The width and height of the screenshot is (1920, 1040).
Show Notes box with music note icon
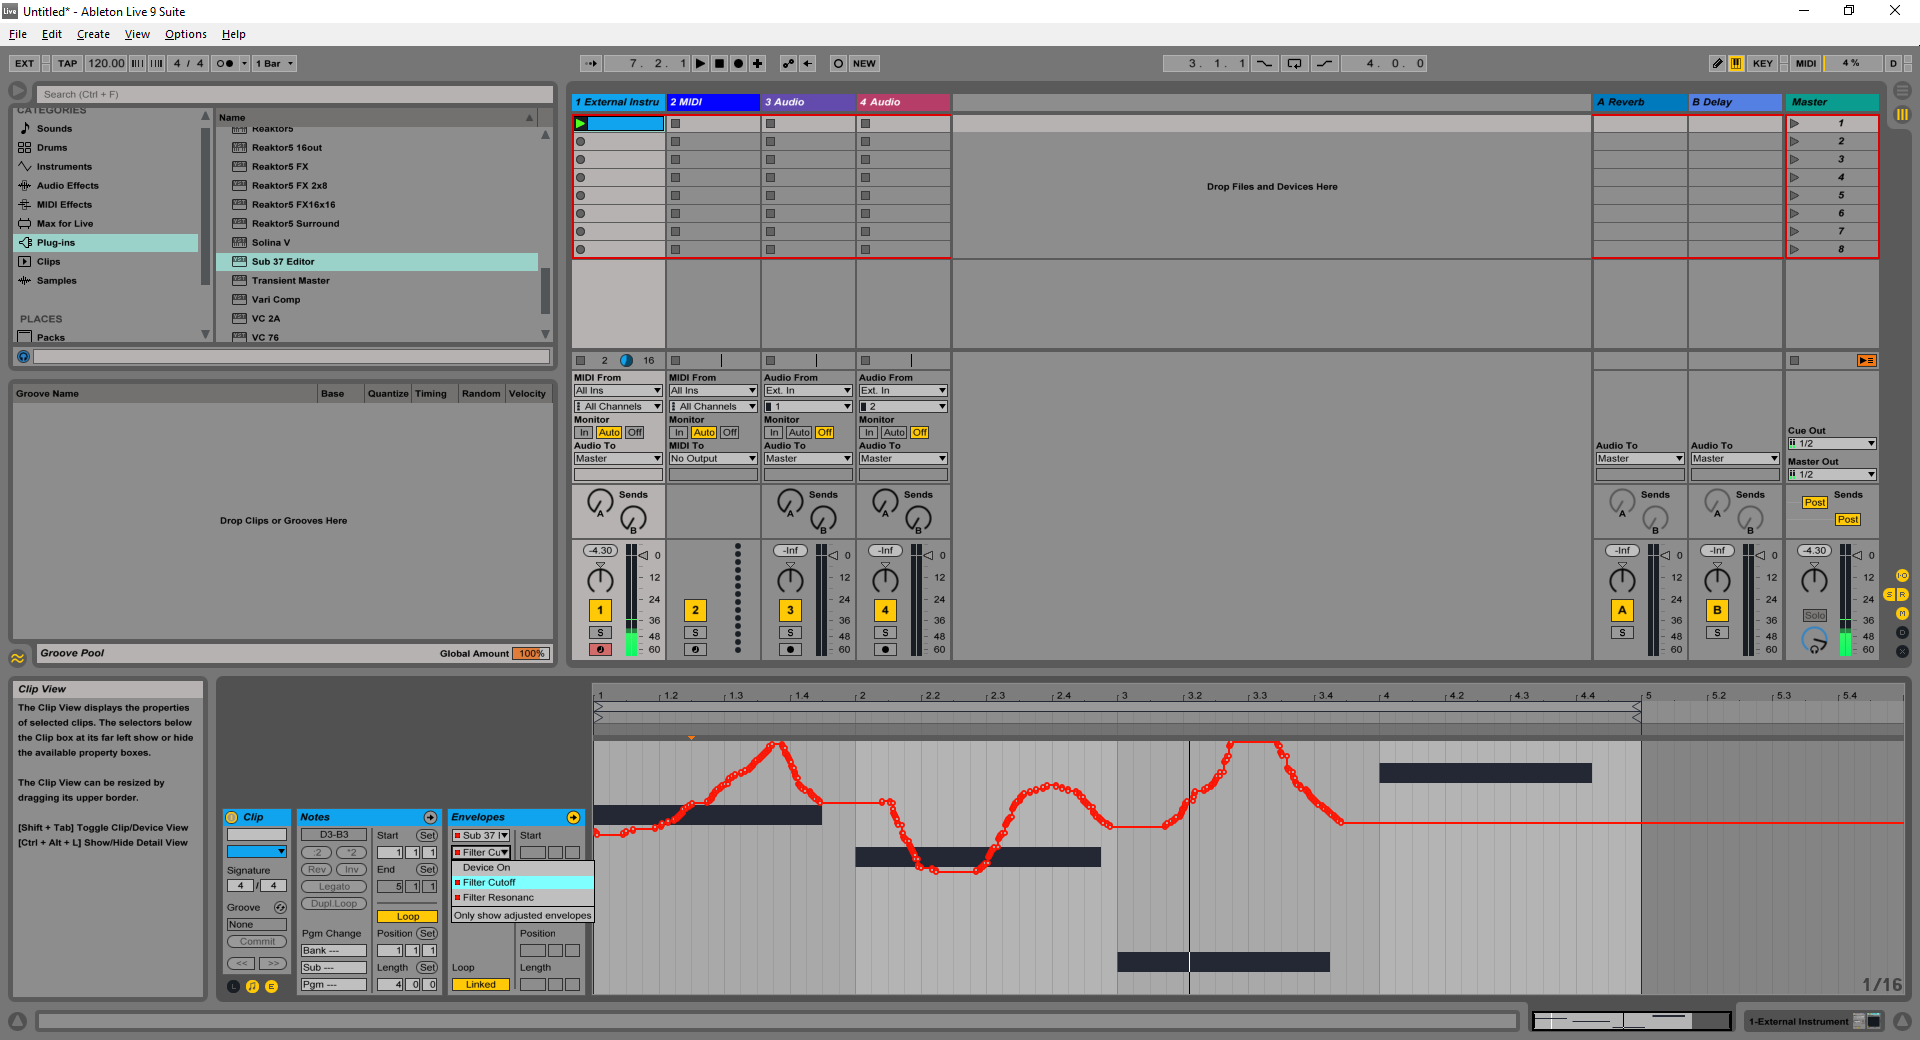[x=252, y=986]
